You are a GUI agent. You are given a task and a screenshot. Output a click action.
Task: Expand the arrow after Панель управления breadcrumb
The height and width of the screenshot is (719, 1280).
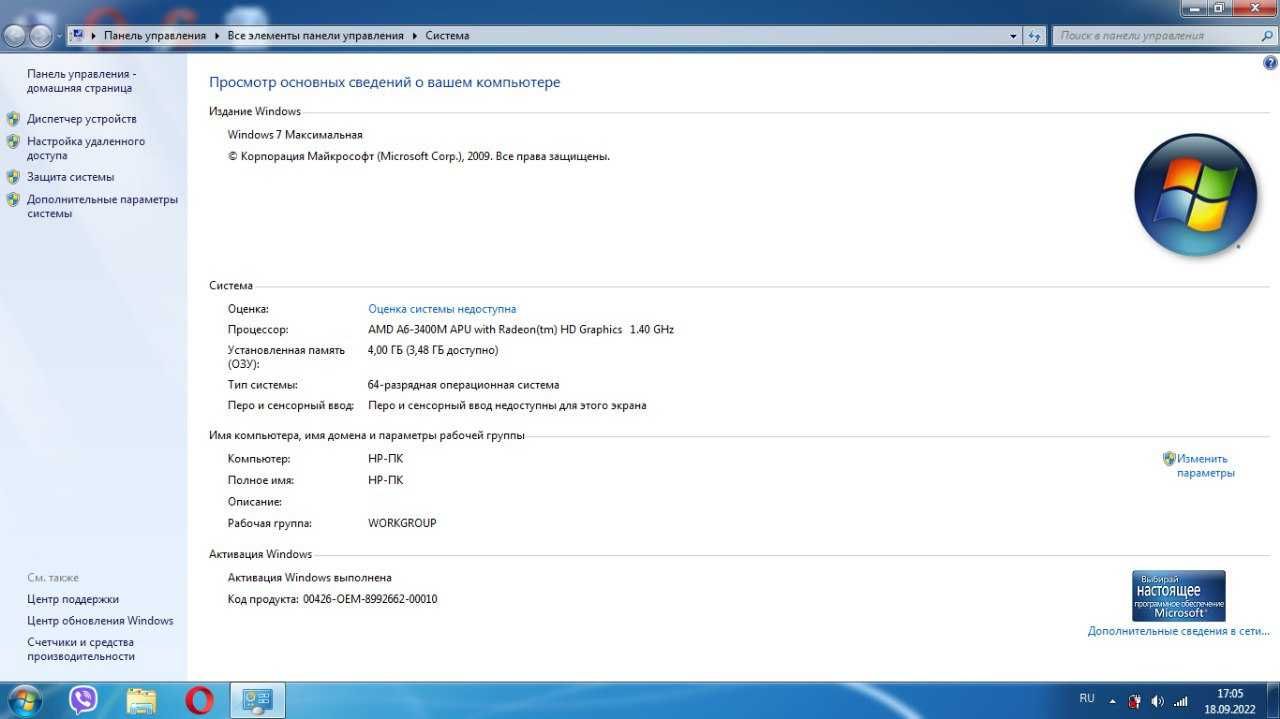[215, 36]
